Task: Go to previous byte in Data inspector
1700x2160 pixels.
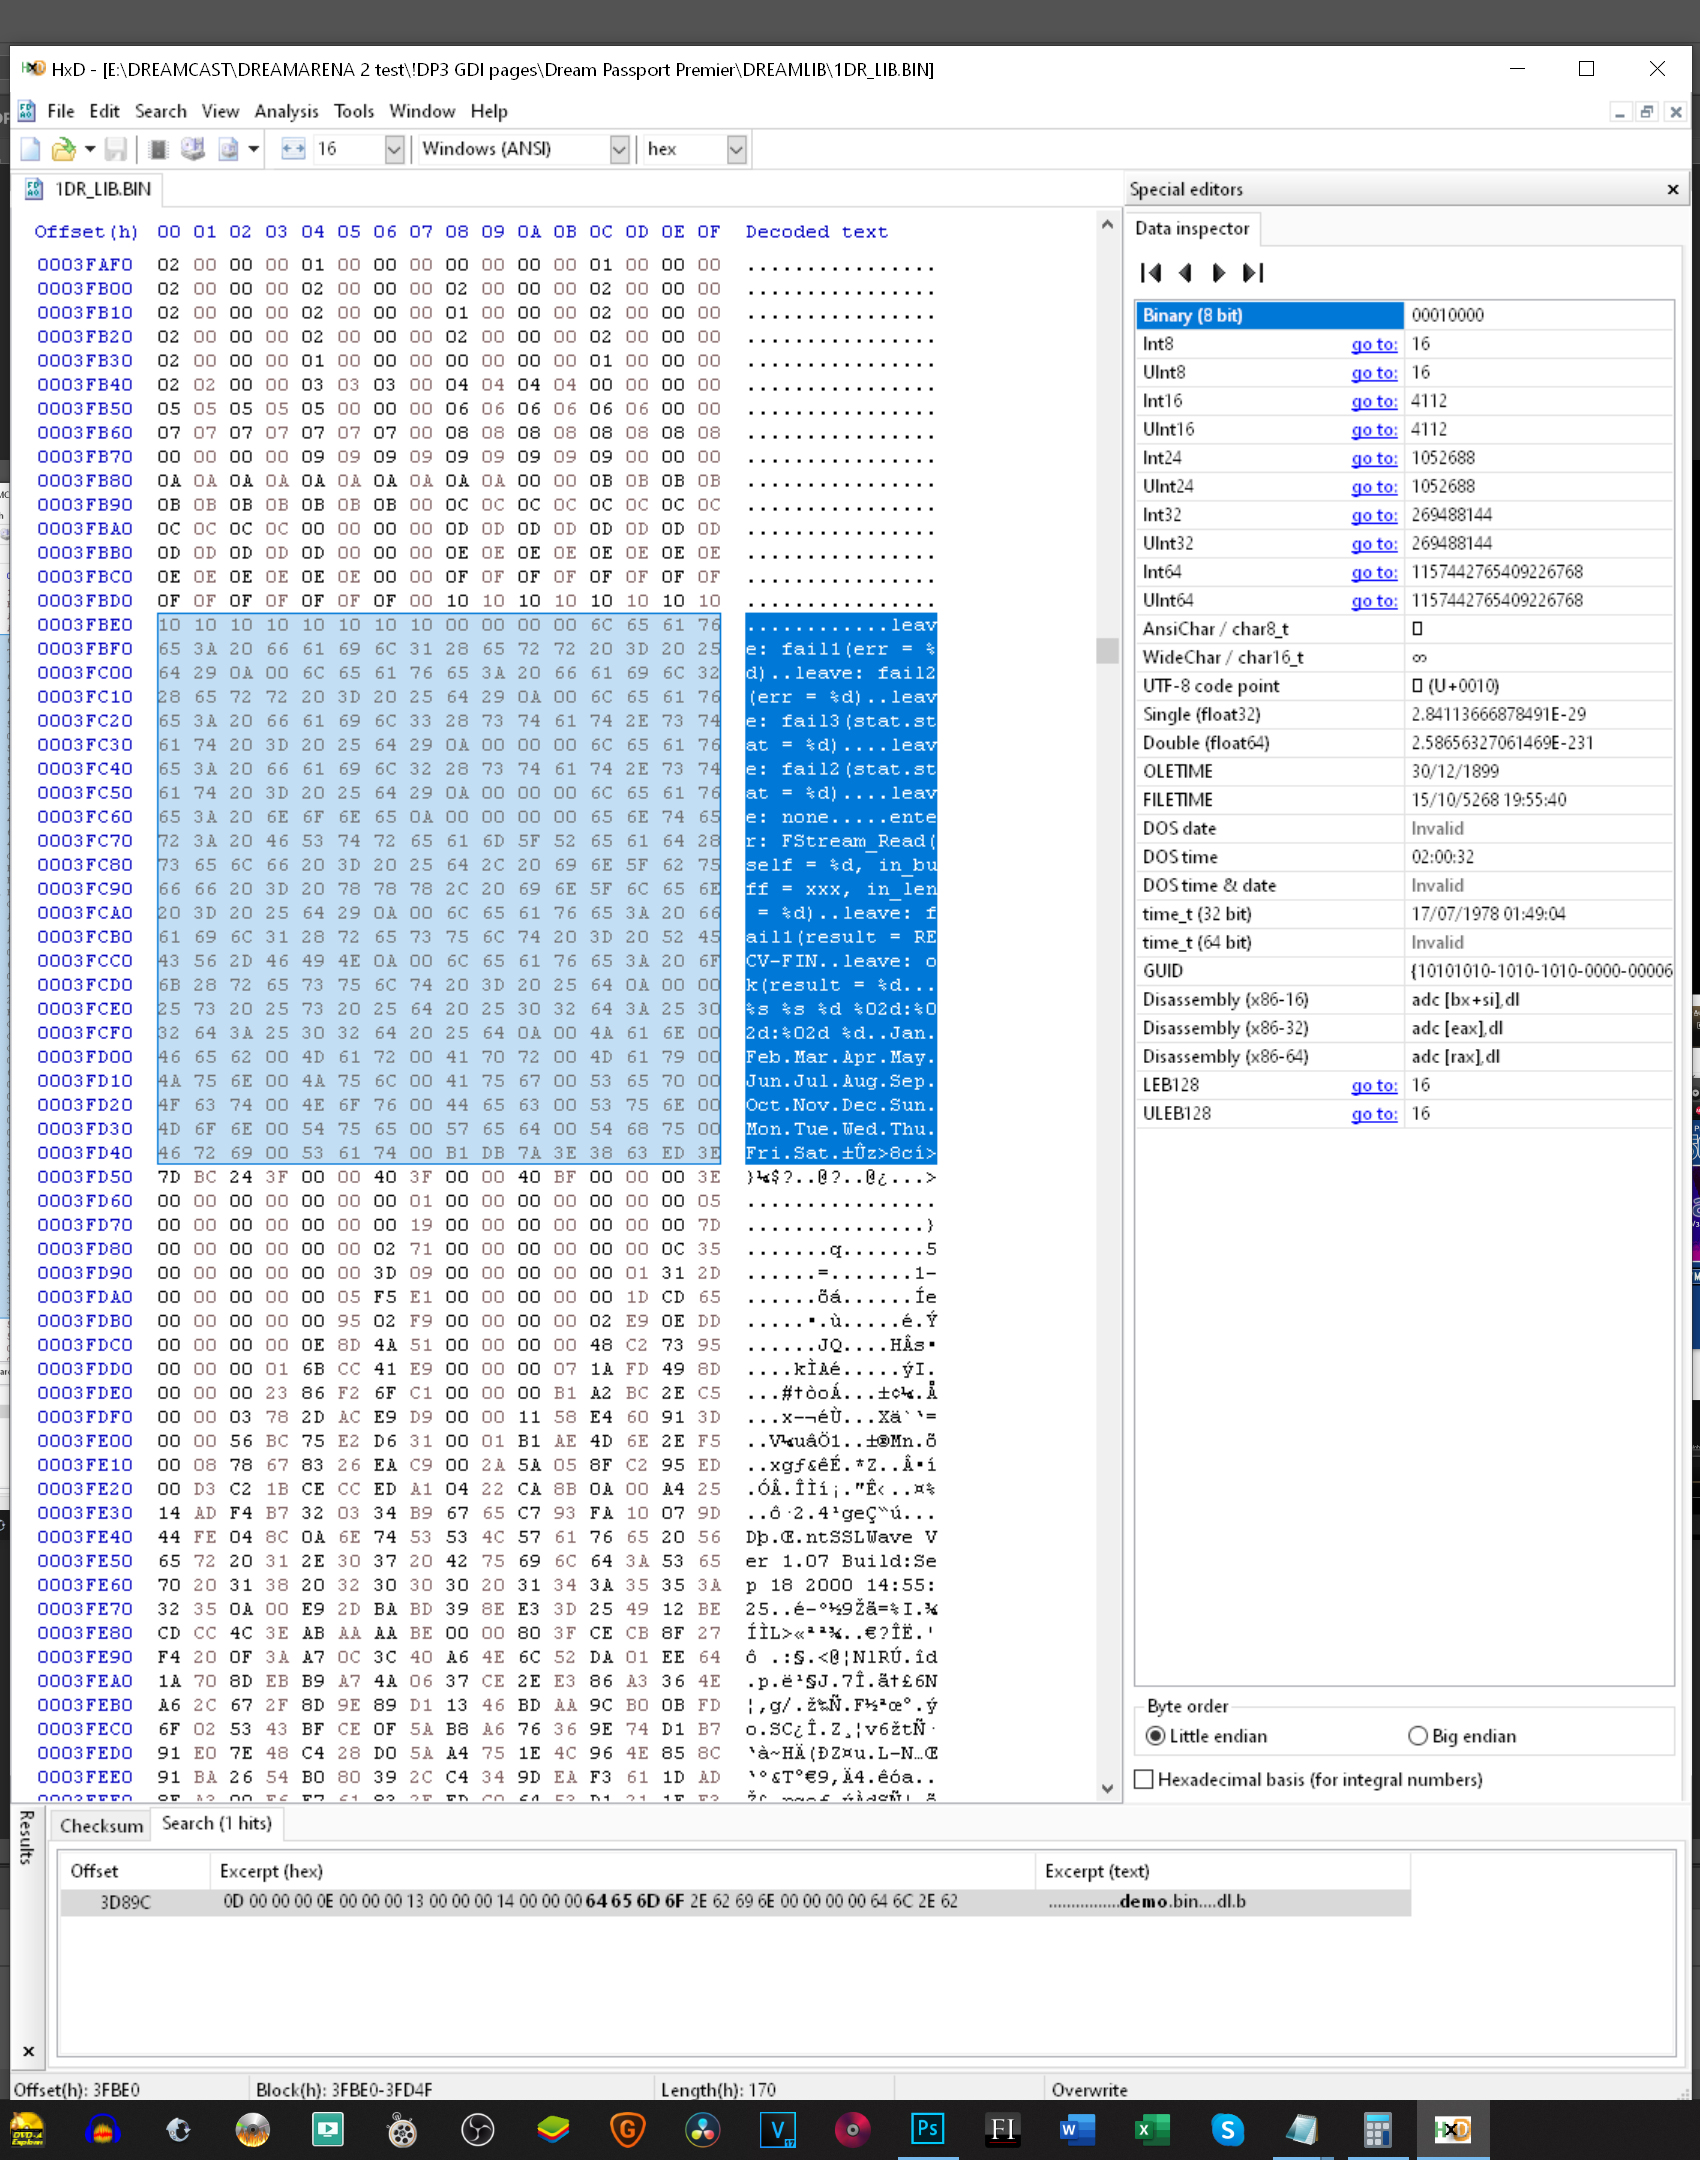Action: 1186,273
